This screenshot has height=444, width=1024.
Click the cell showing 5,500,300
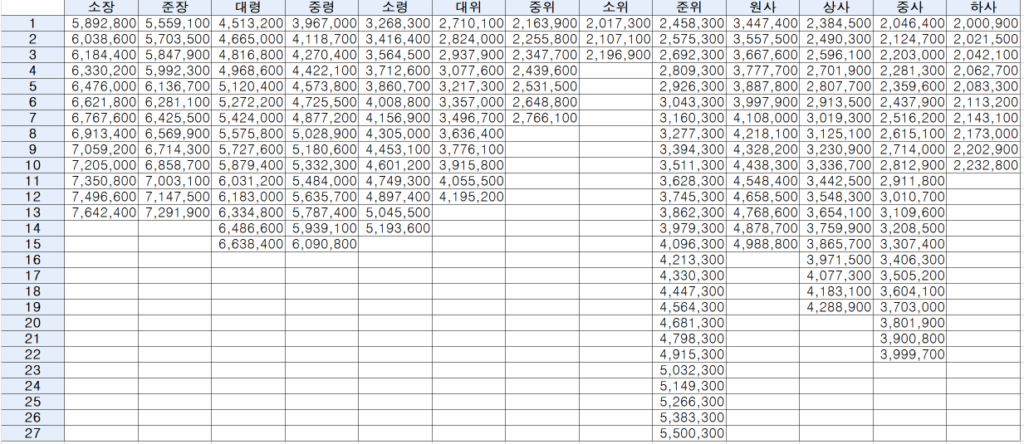coord(692,433)
